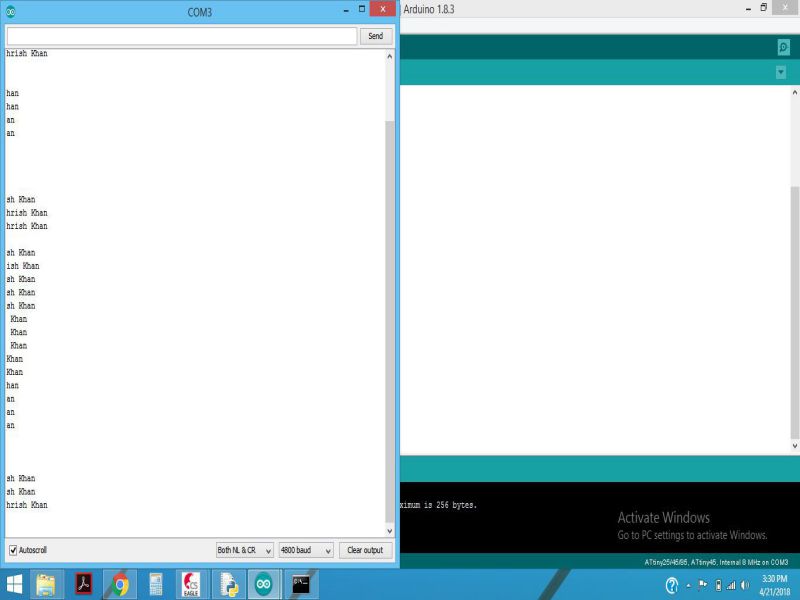Click the Arduino 1.8.3 title text

[429, 9]
